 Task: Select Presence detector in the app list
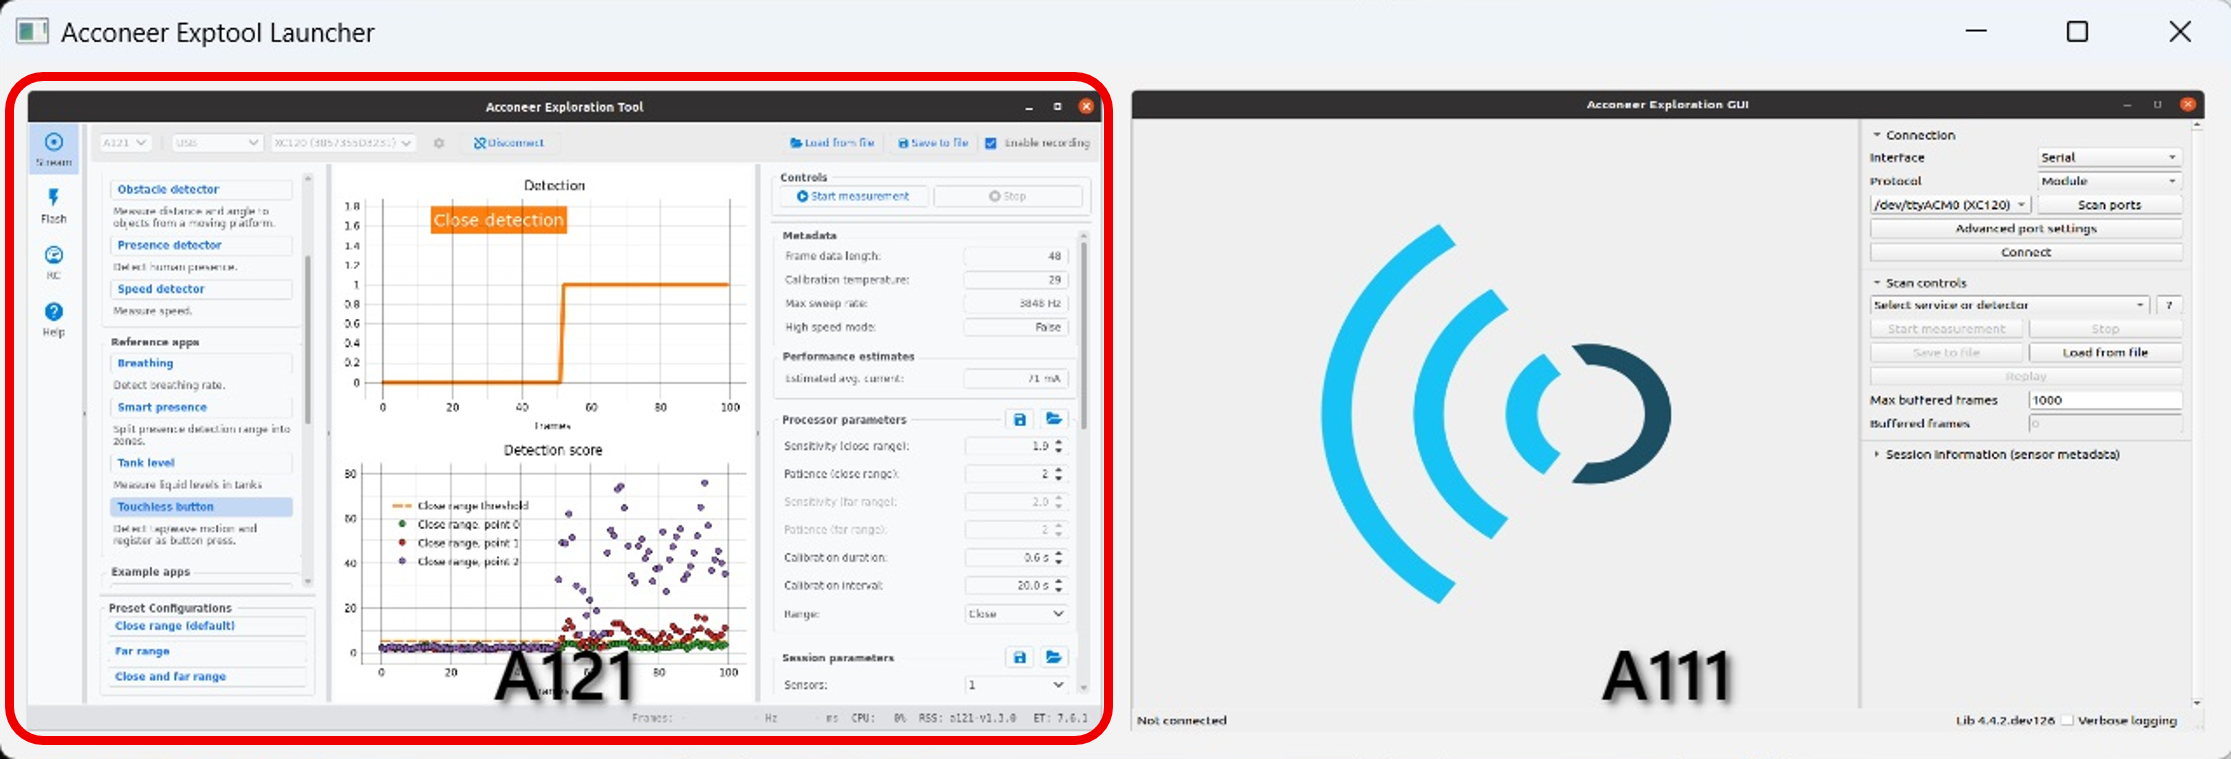[201, 245]
